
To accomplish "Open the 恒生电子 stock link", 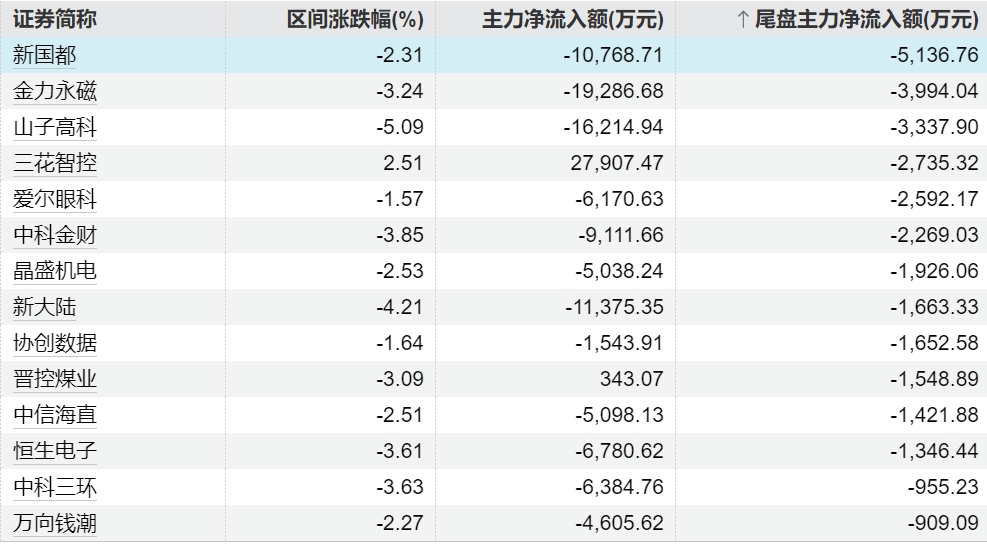I will [x=55, y=451].
